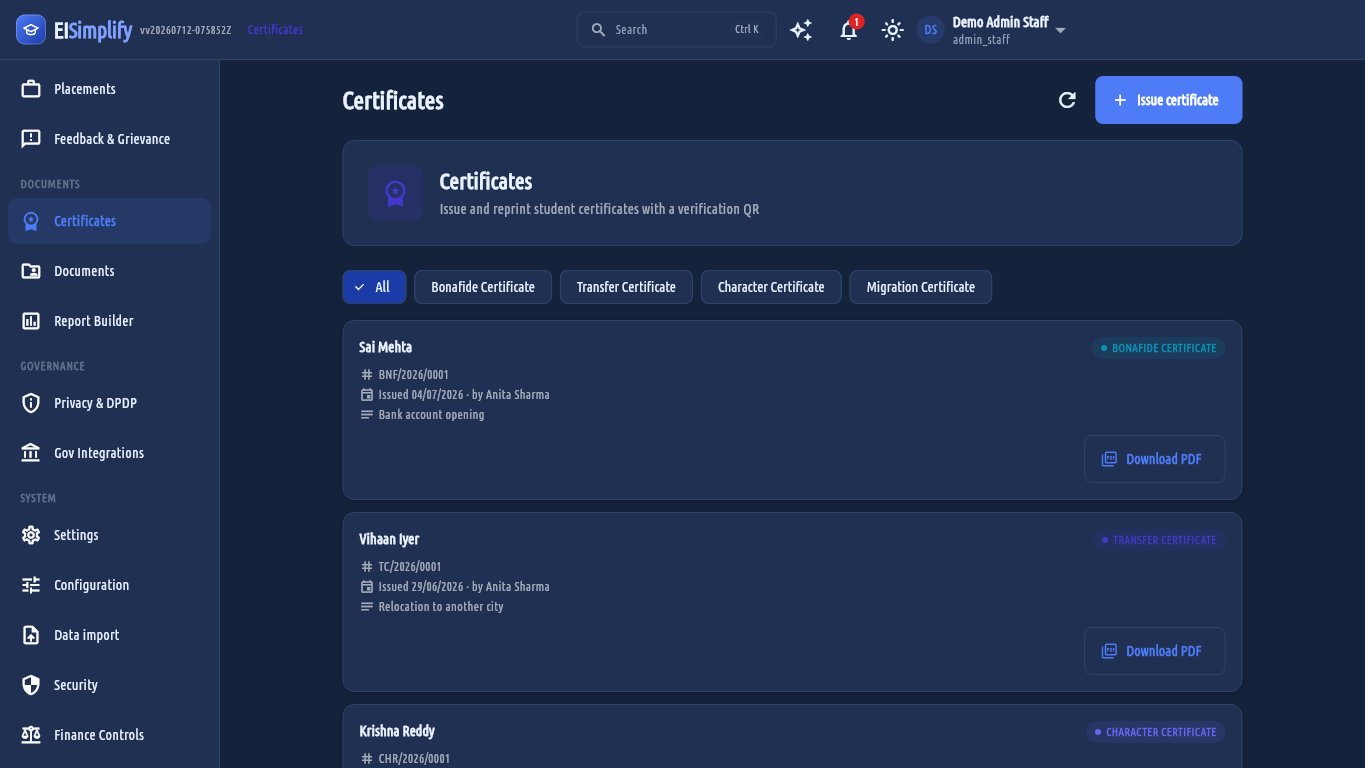The width and height of the screenshot is (1365, 768).
Task: Open the Data import page
Action: [109, 635]
